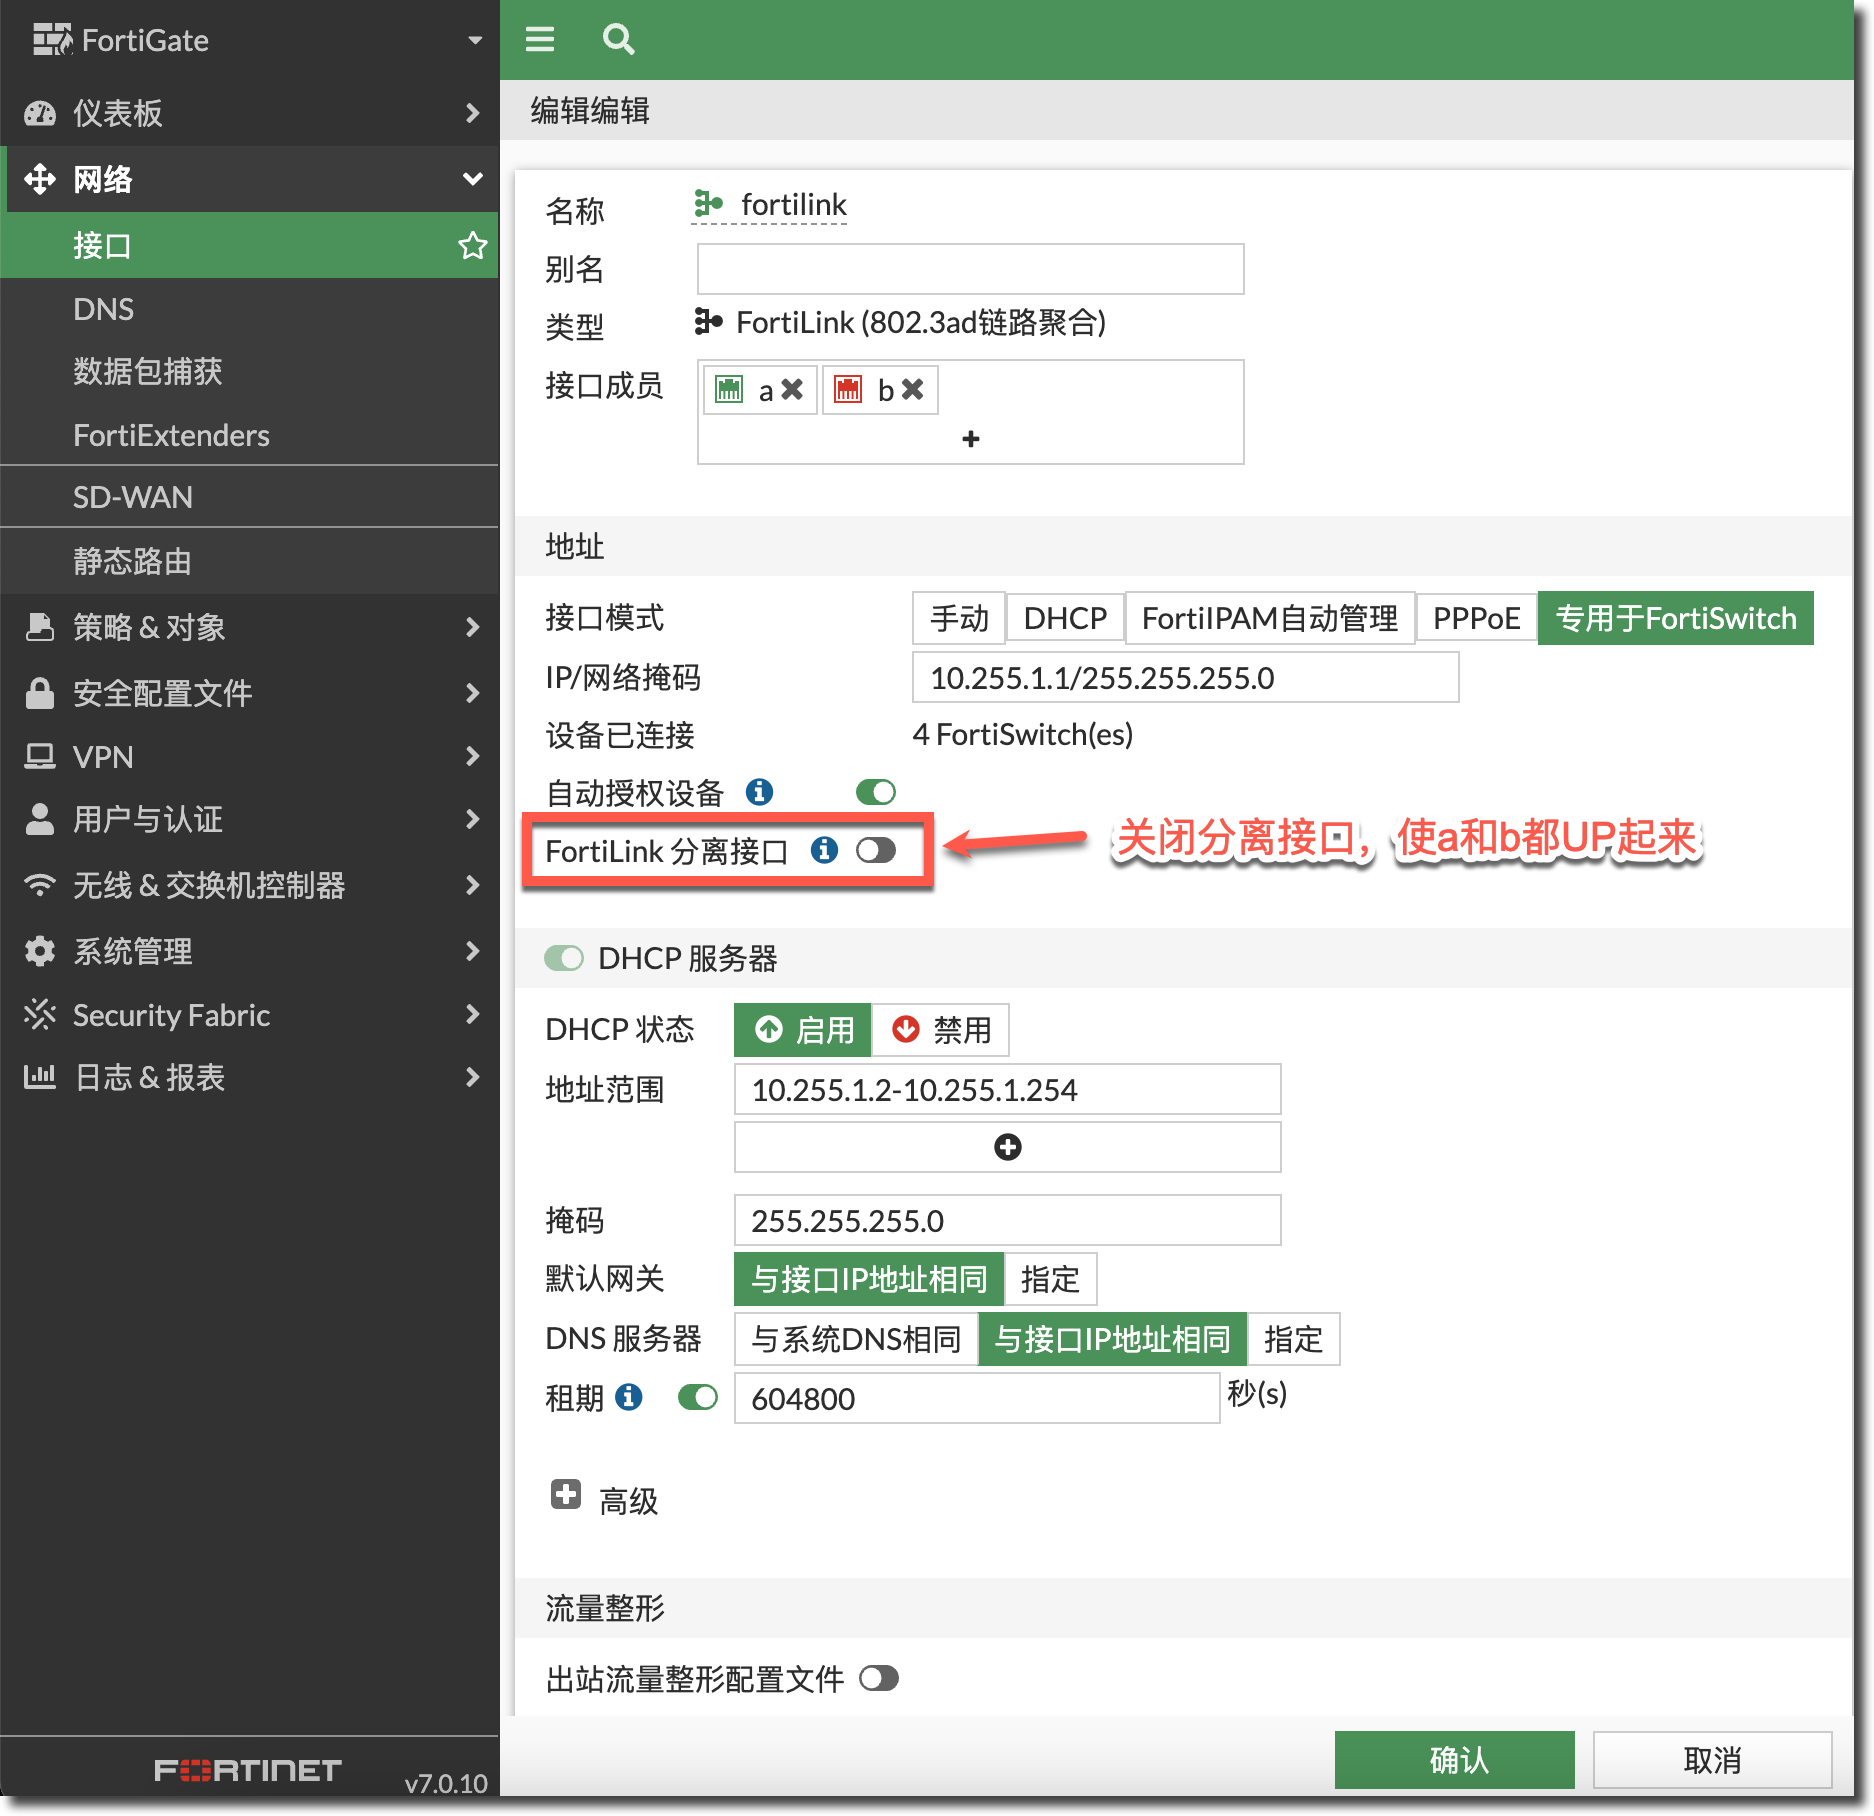Viewport: 1874px width, 1816px height.
Task: Enable 出站流量整形配置文件 toggle
Action: 879,1678
